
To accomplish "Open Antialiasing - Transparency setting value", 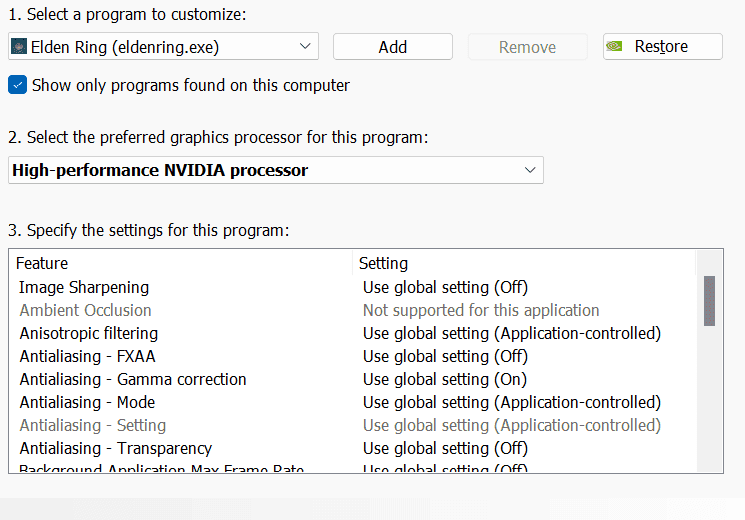I will click(445, 448).
